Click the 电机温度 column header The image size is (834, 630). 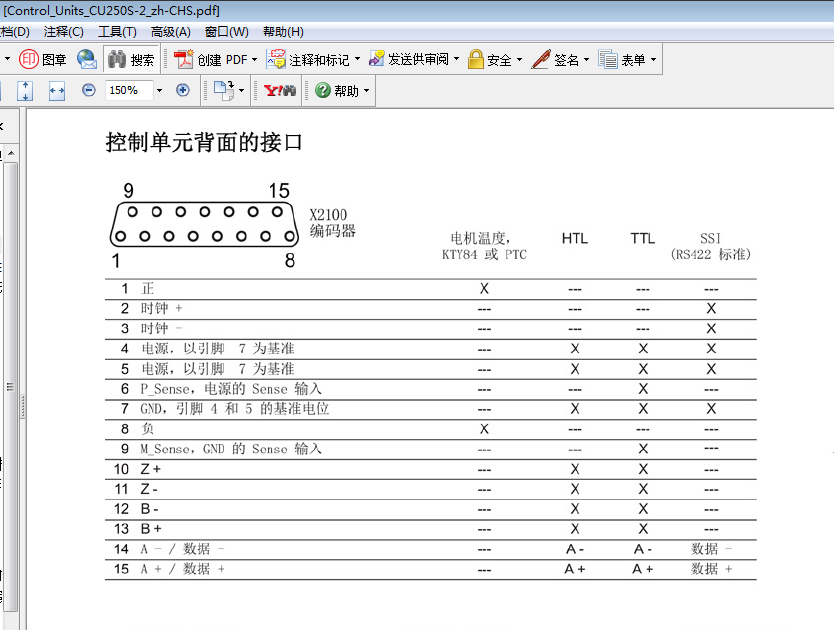coord(484,246)
